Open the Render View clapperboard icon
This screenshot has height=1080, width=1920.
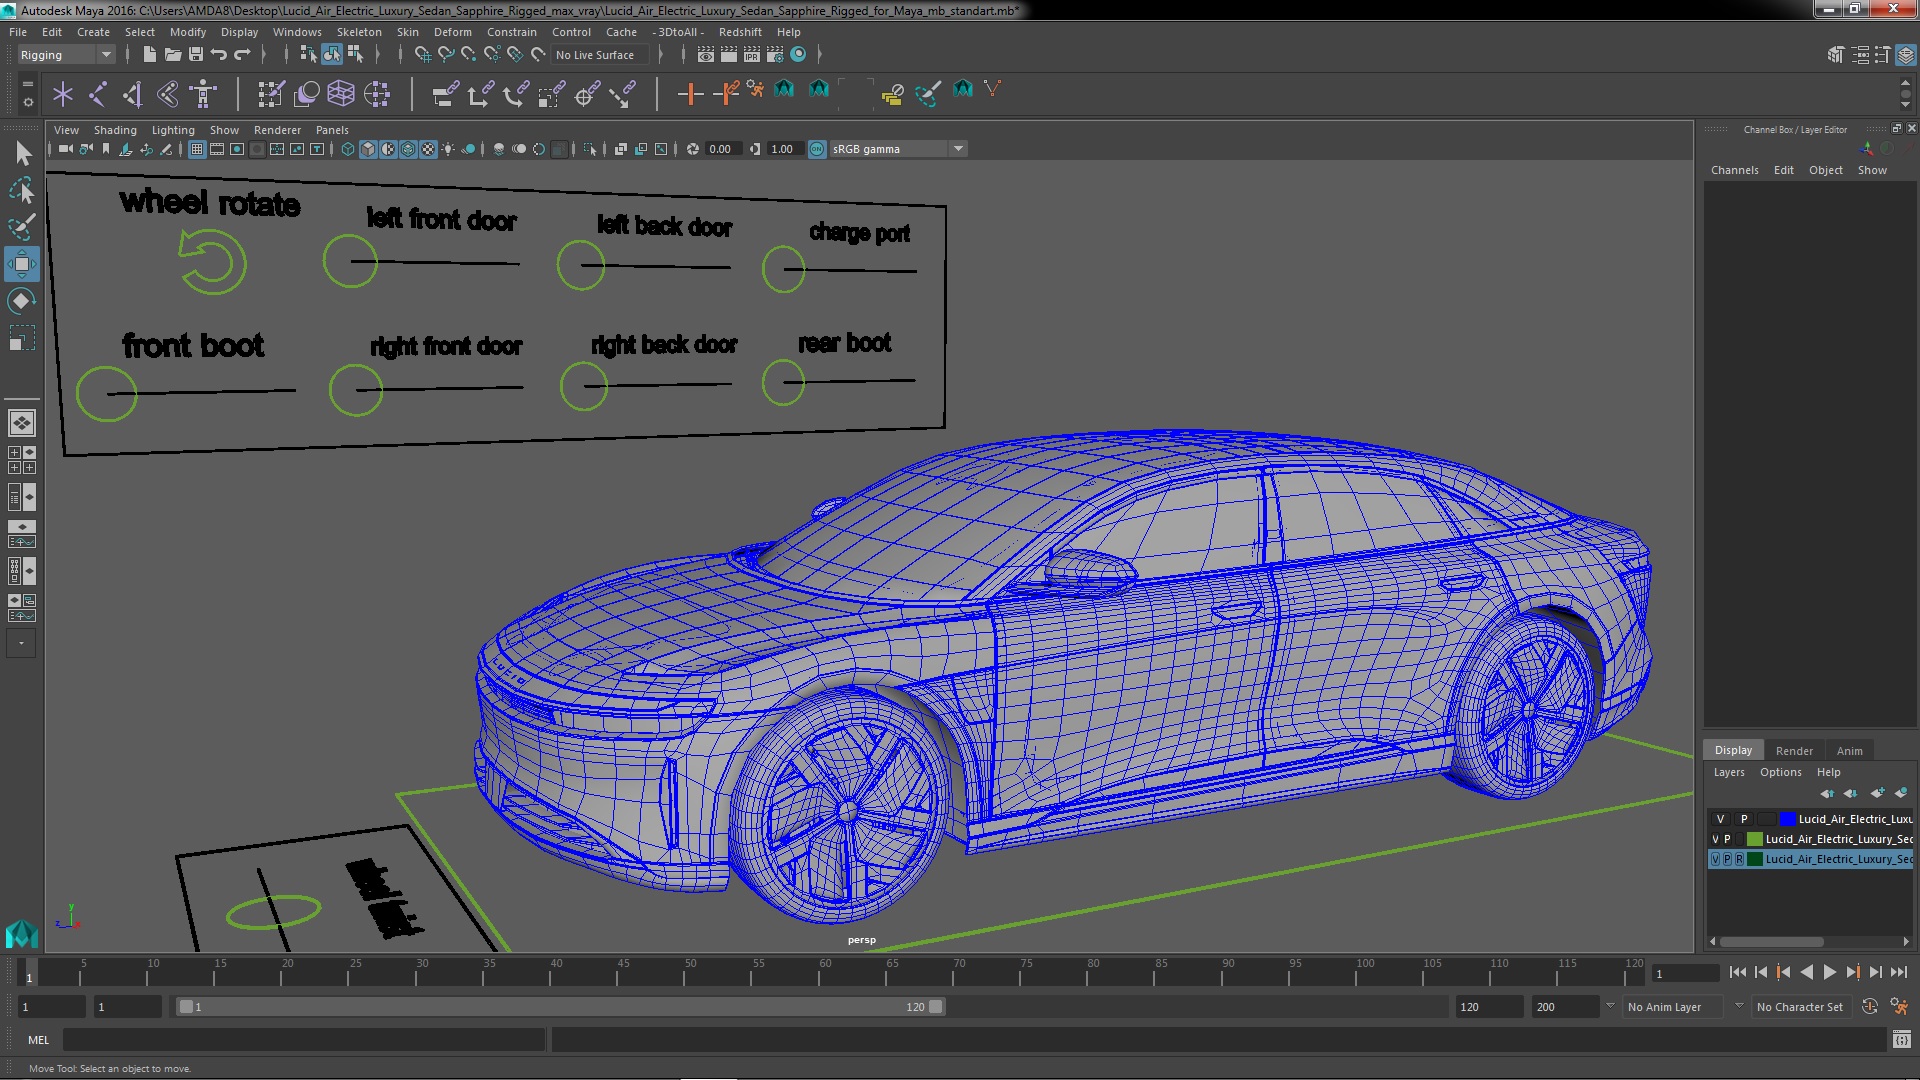point(706,55)
